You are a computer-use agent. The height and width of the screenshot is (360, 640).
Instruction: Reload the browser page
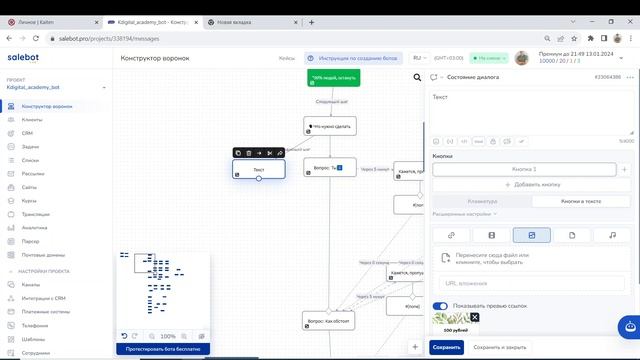pos(36,38)
